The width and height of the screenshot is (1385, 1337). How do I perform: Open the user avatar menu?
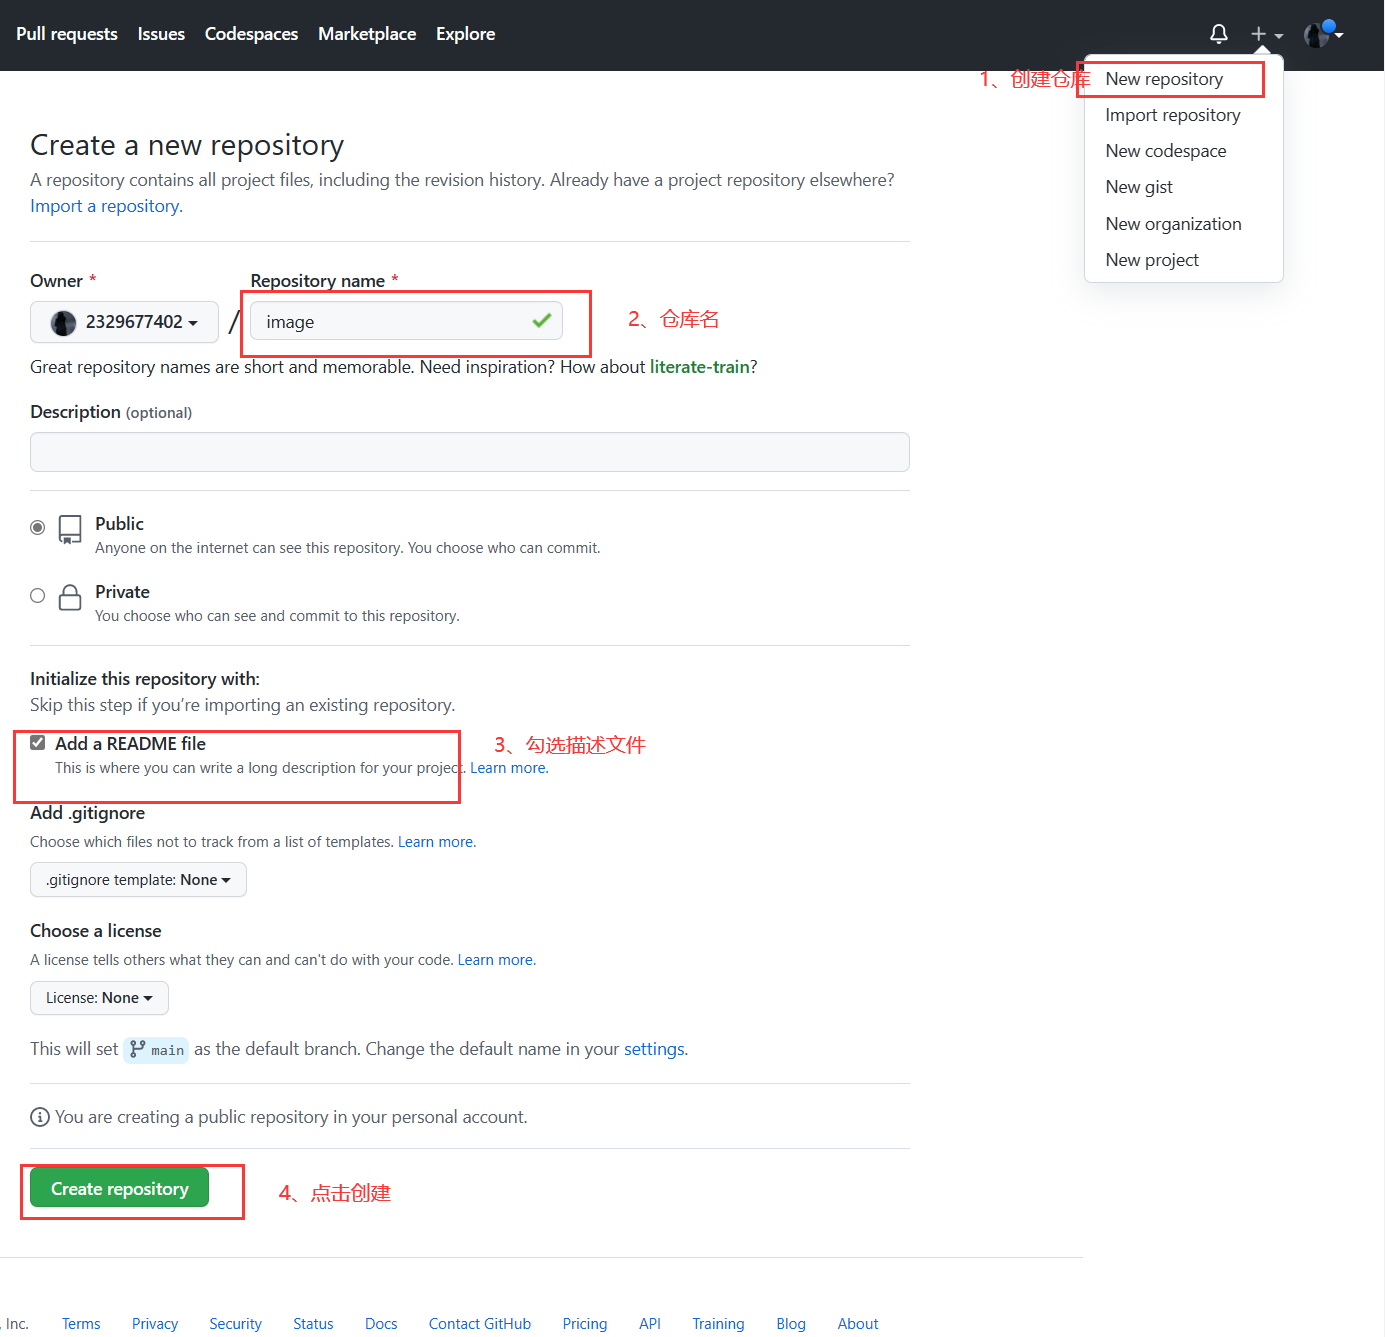1324,34
